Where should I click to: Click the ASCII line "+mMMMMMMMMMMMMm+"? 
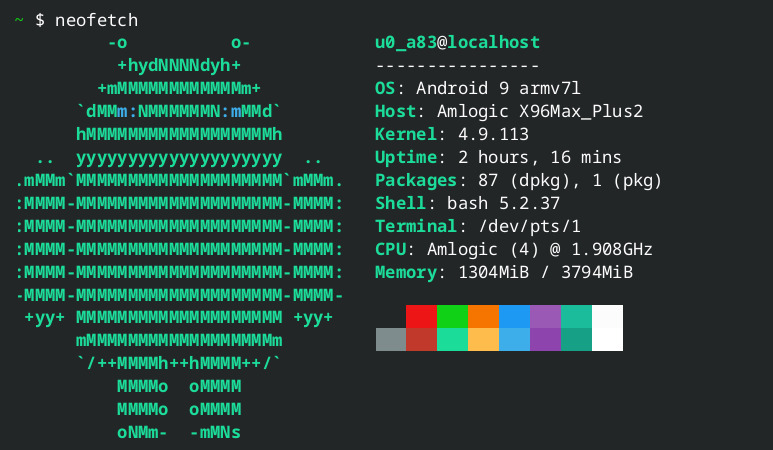point(179,89)
